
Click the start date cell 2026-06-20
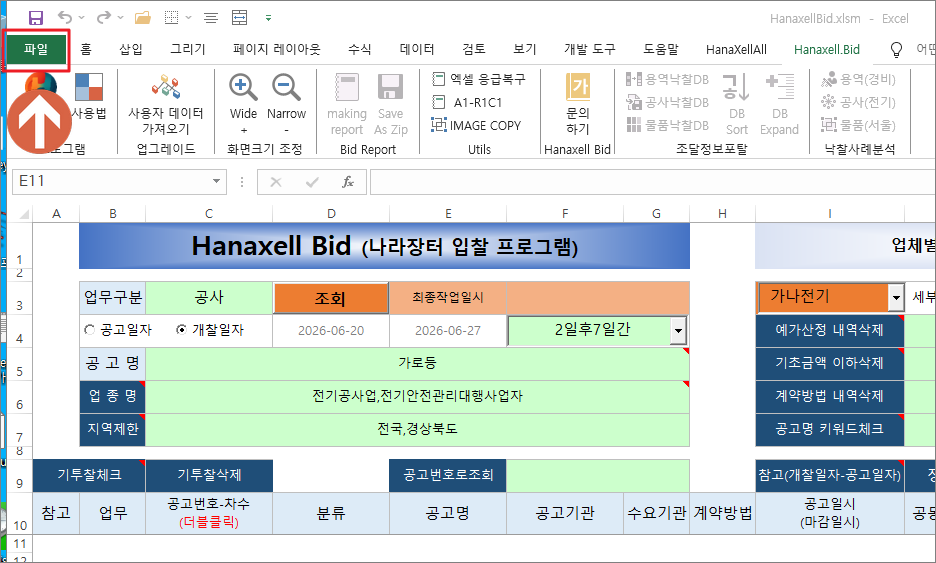[331, 331]
